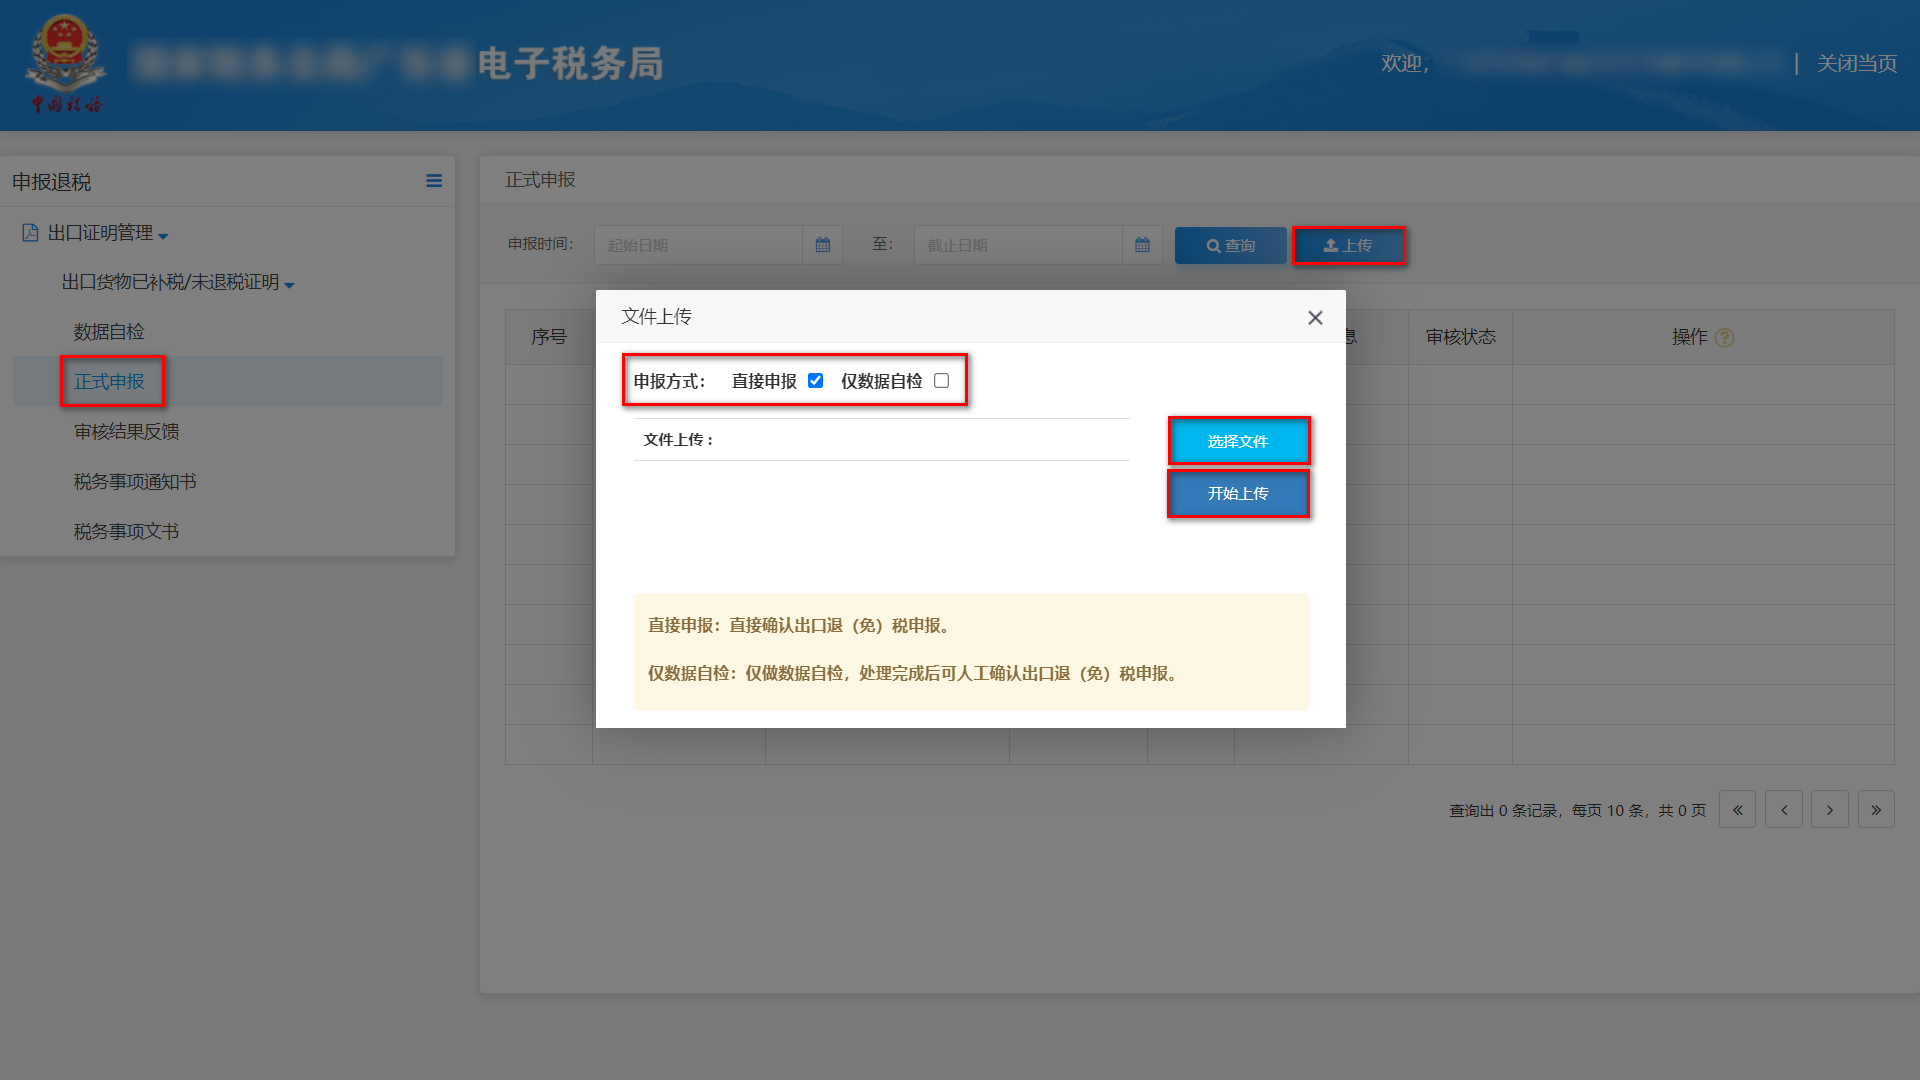Click the 截止日期 date input field
Image resolution: width=1920 pixels, height=1080 pixels.
point(1010,245)
